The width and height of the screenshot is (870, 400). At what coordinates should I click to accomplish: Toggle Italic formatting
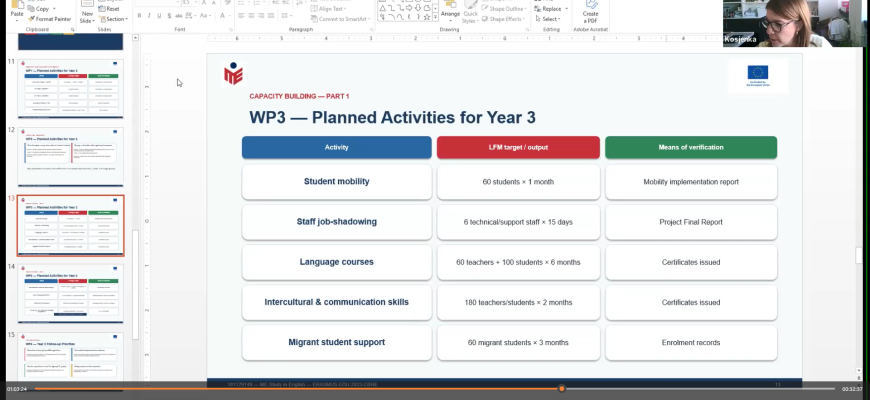point(149,16)
